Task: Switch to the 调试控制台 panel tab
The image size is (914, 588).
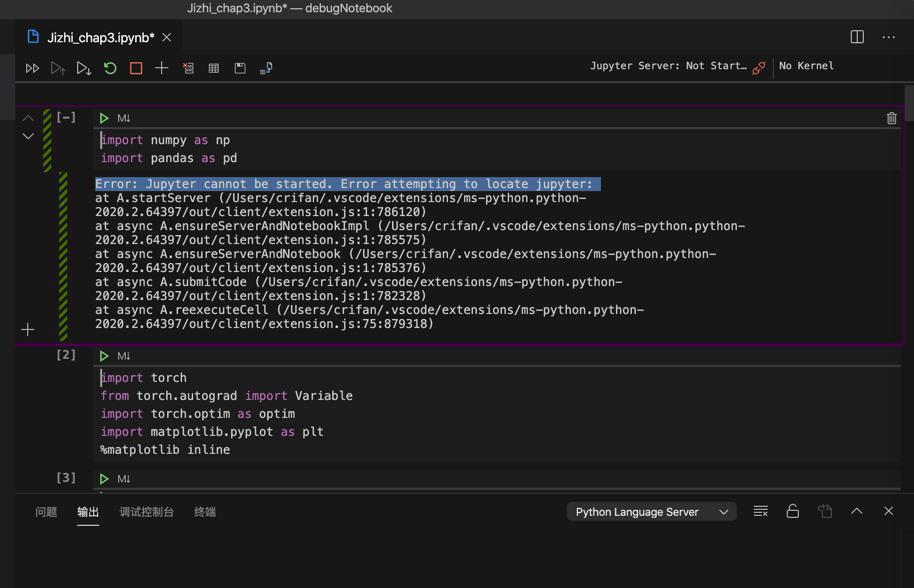Action: [146, 512]
